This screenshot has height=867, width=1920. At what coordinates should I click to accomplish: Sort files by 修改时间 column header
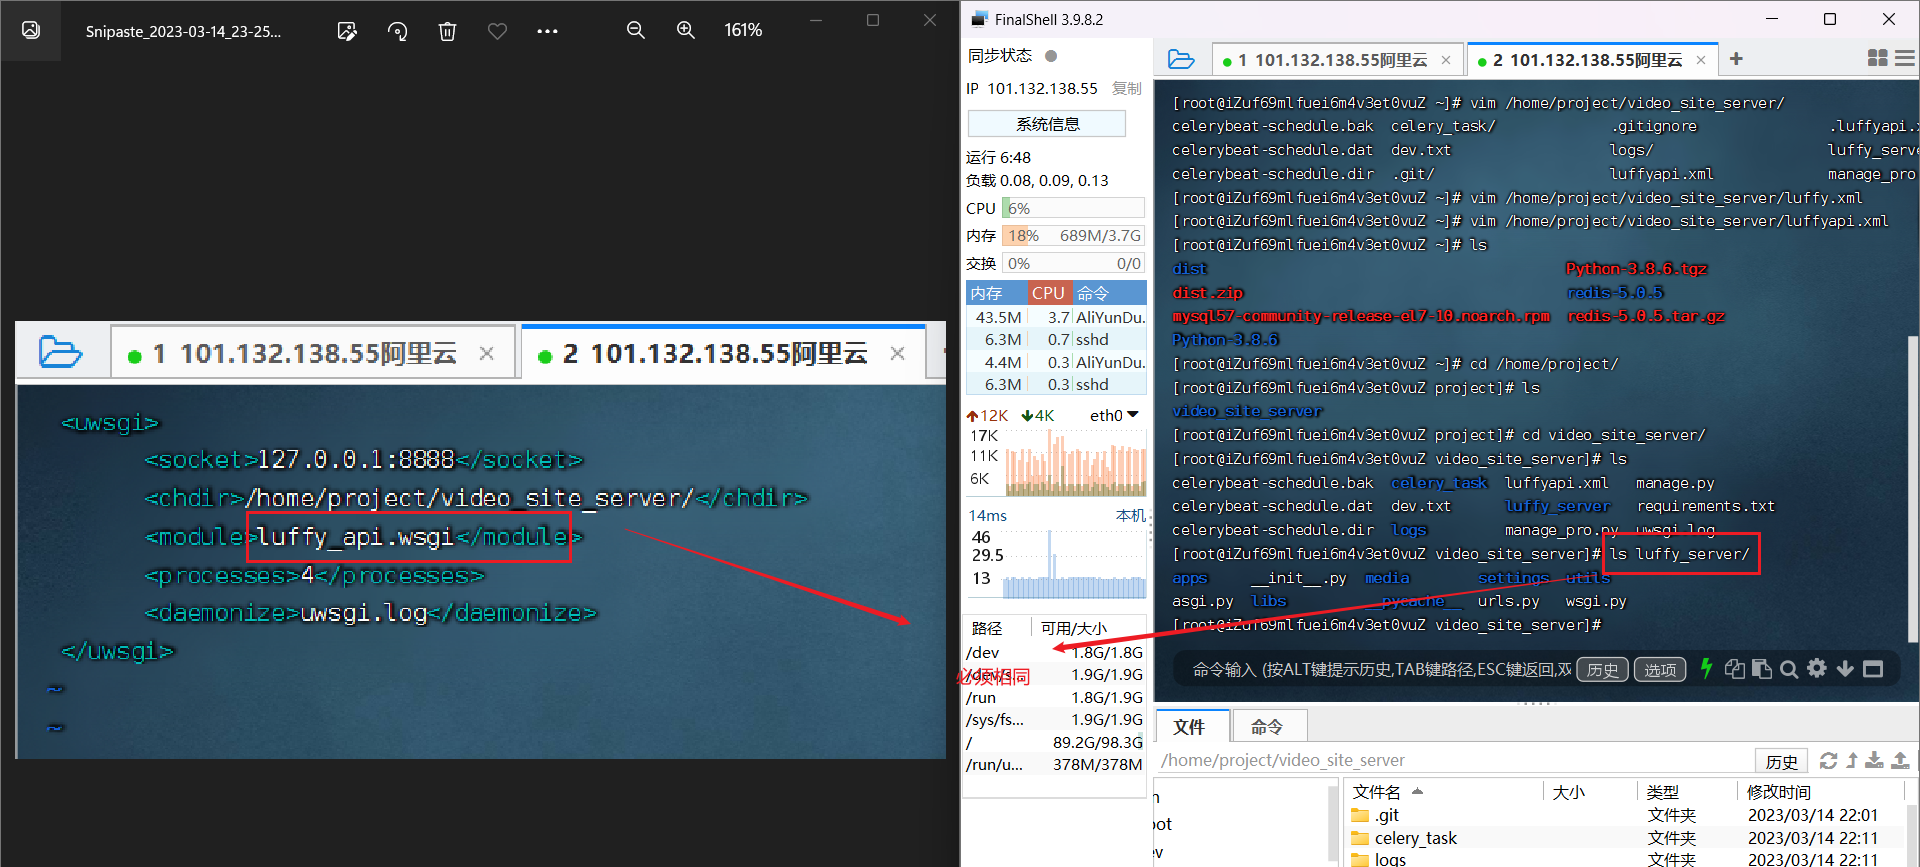[1822, 792]
